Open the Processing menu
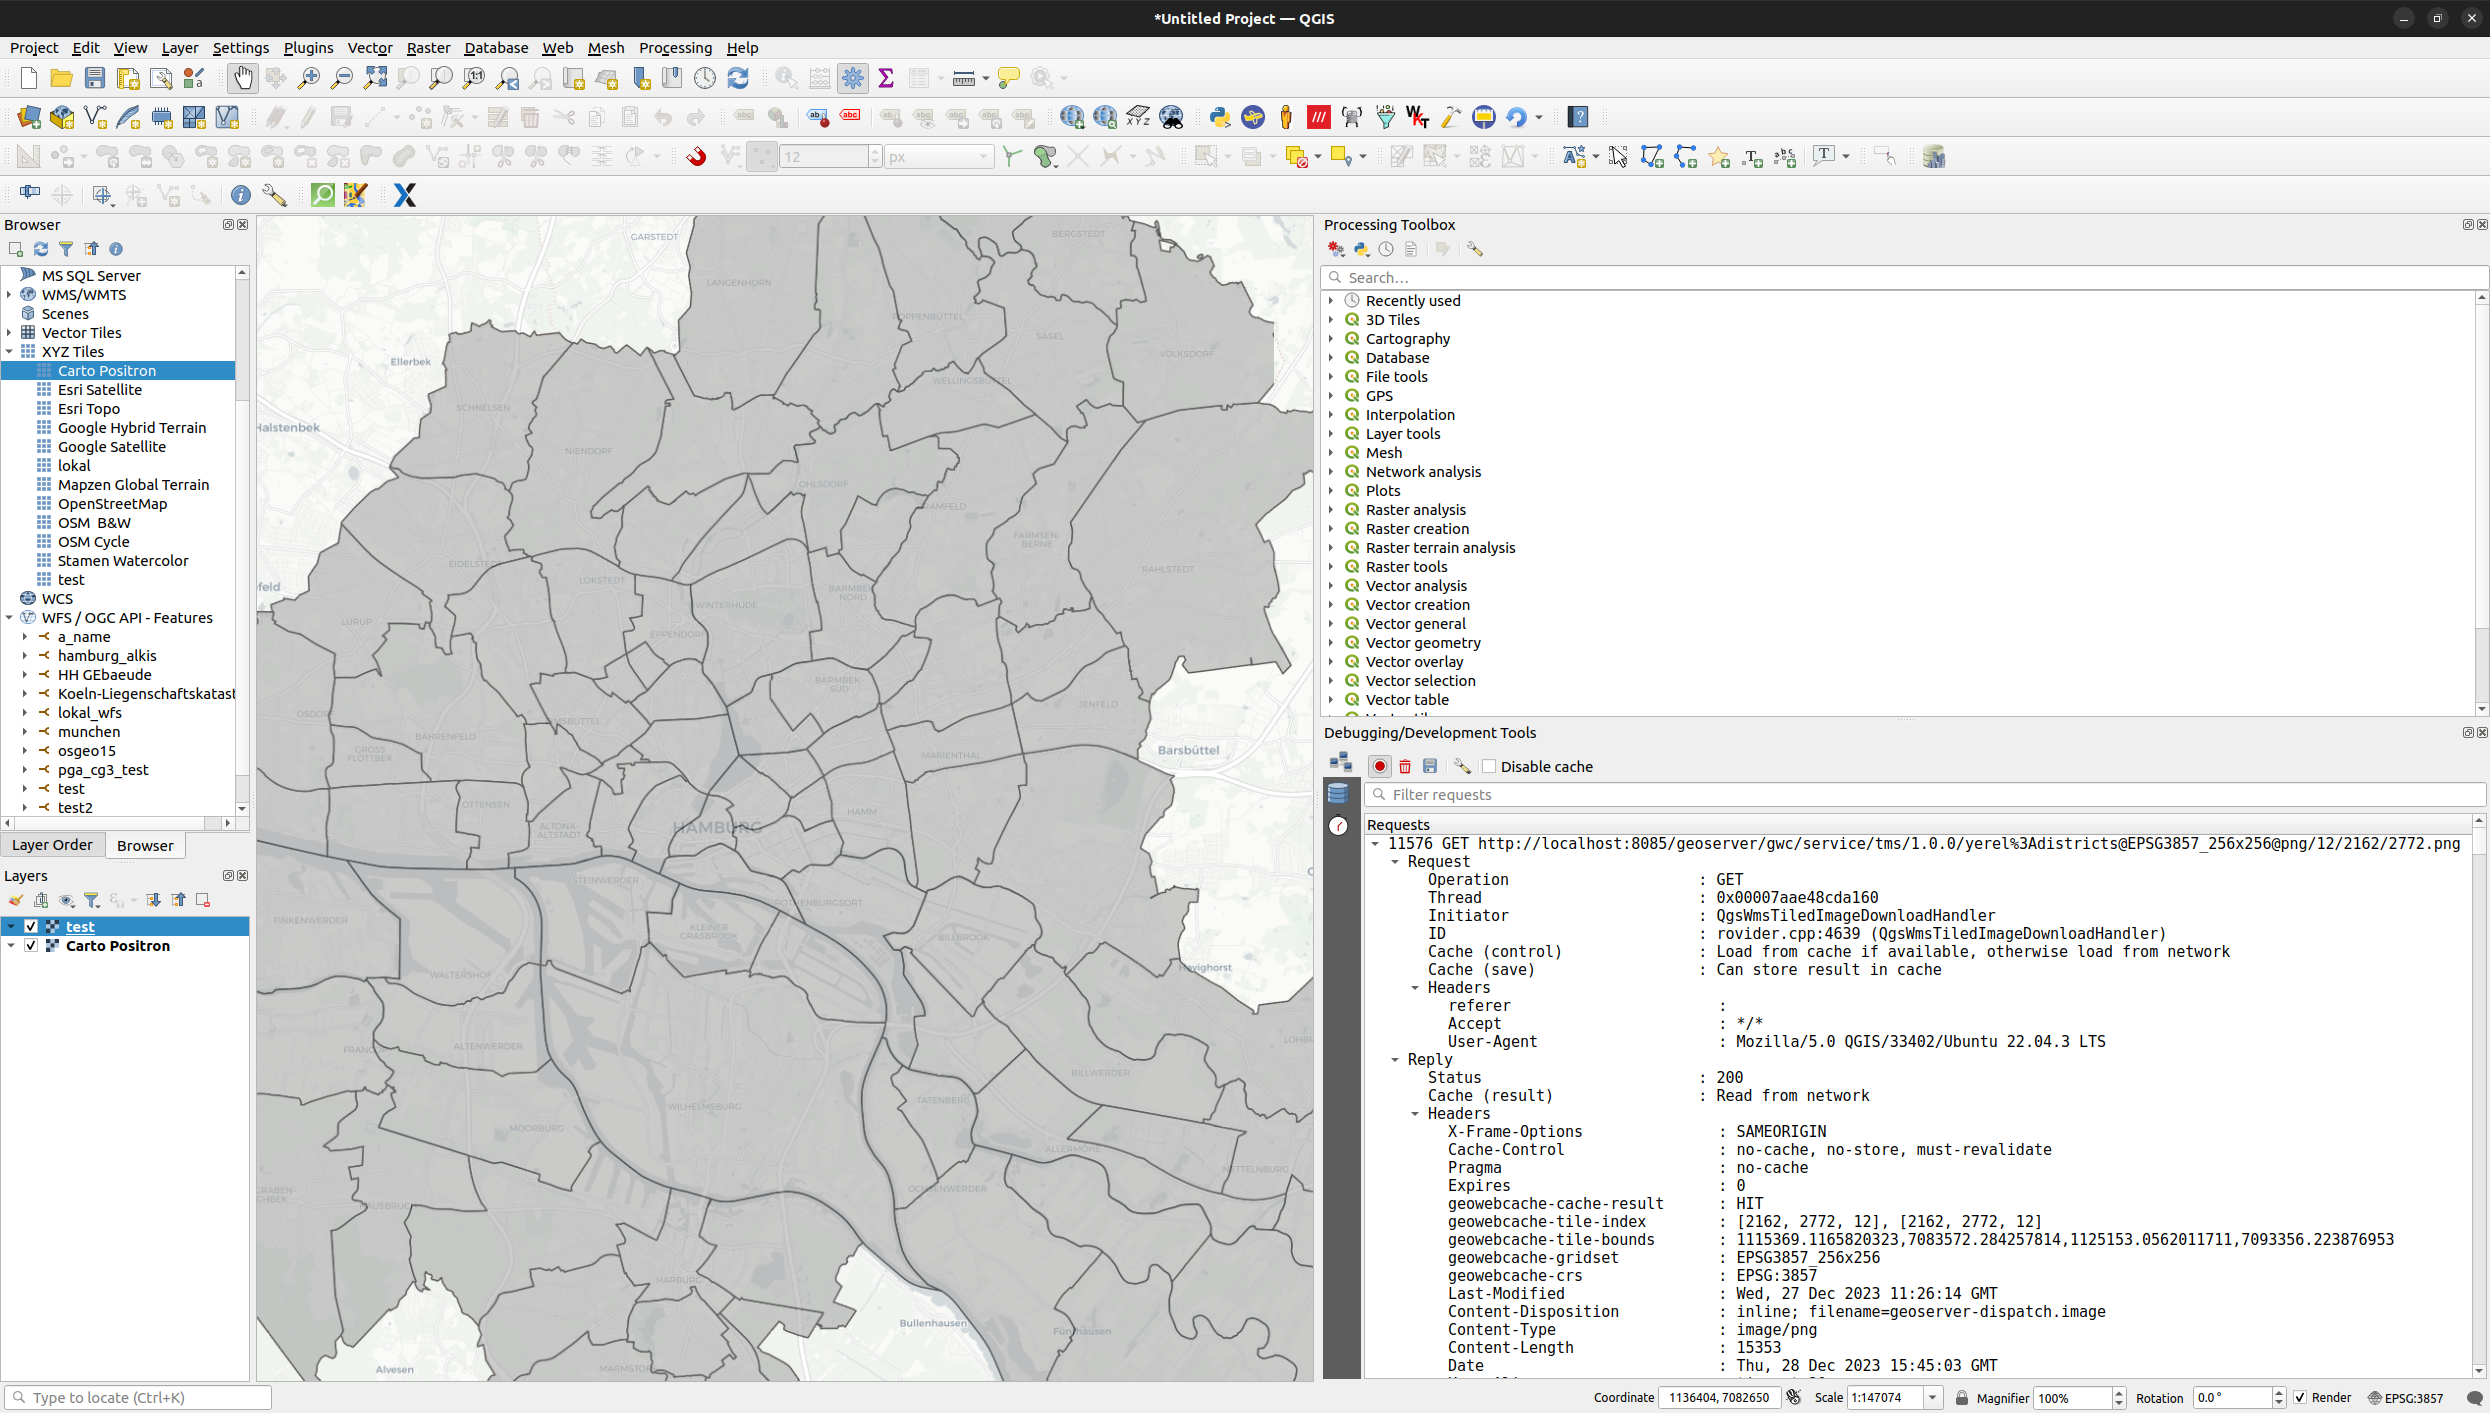 pyautogui.click(x=675, y=48)
